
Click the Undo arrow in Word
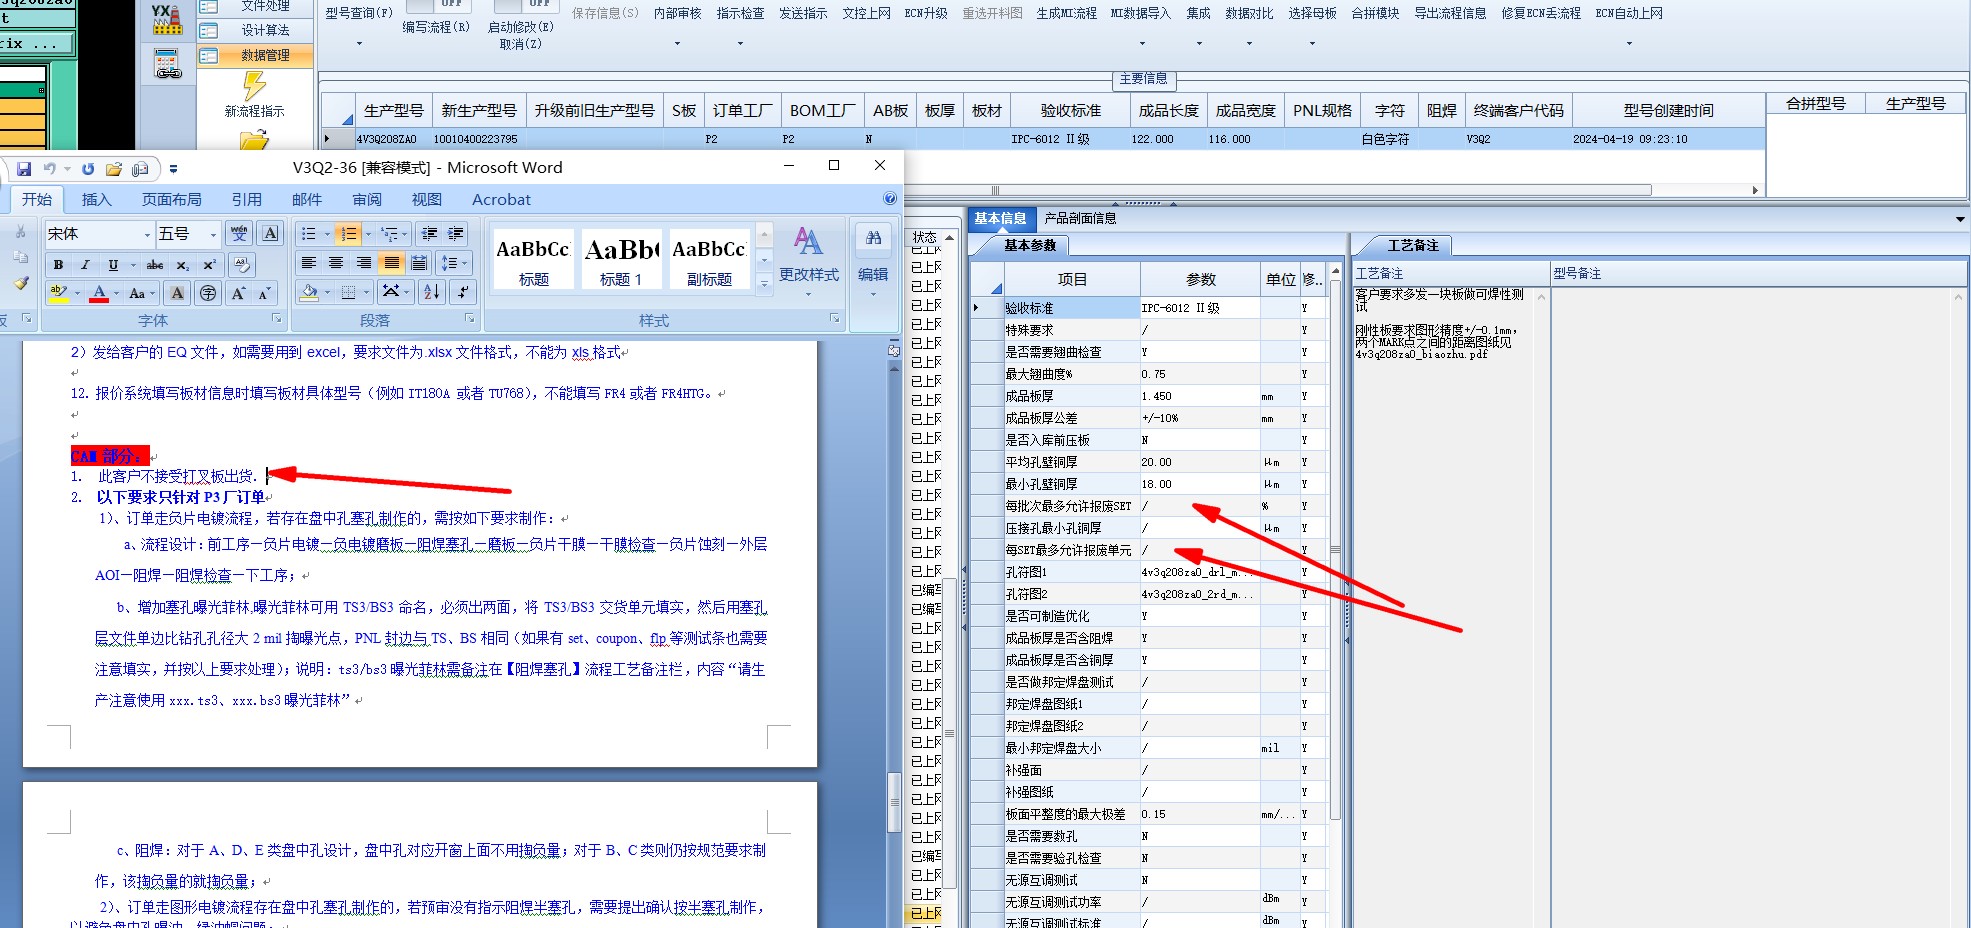click(x=49, y=169)
